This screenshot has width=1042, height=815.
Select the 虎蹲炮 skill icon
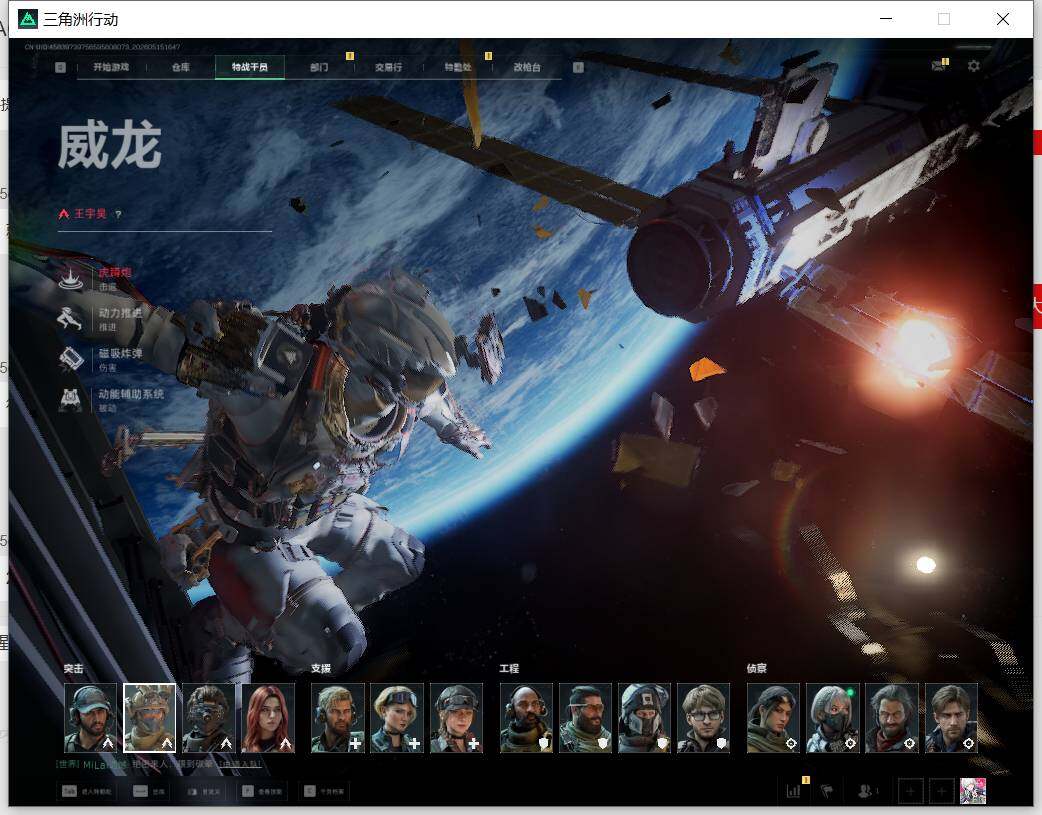[70, 278]
